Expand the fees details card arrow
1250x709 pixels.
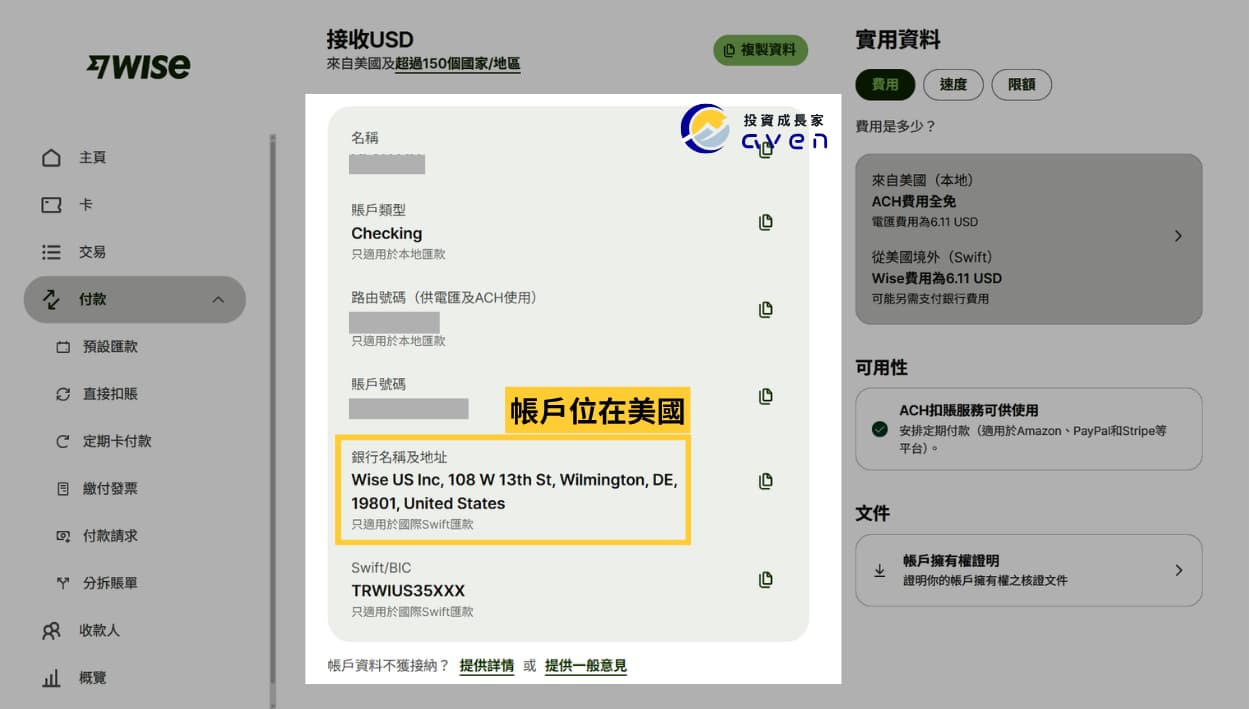pos(1178,237)
